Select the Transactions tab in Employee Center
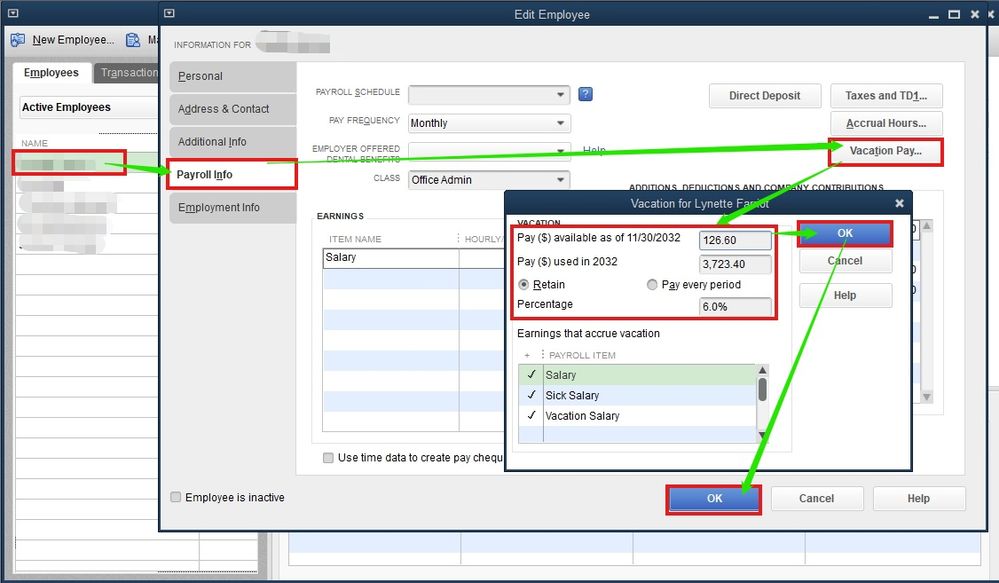The width and height of the screenshot is (999, 583). pyautogui.click(x=127, y=73)
